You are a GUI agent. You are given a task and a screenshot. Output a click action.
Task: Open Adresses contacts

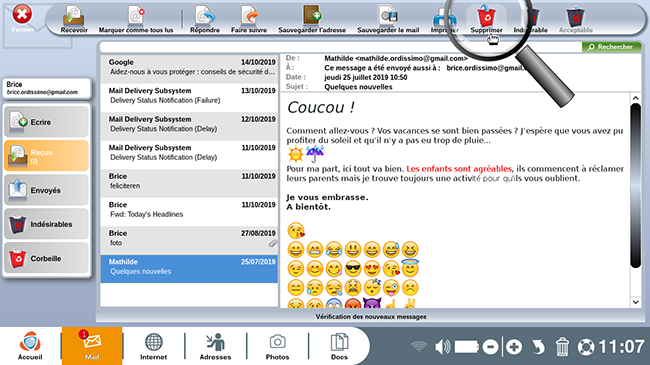pyautogui.click(x=215, y=346)
